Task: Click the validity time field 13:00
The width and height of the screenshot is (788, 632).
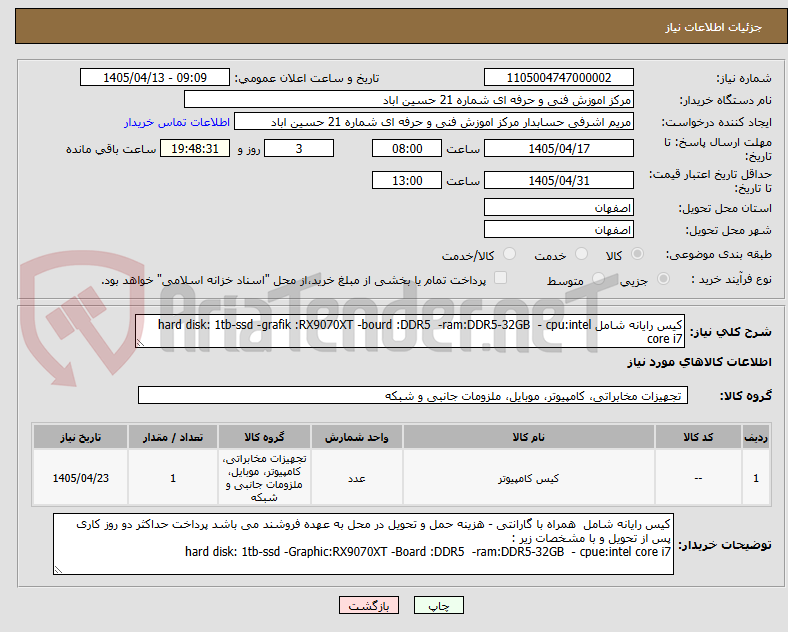Action: click(x=407, y=180)
